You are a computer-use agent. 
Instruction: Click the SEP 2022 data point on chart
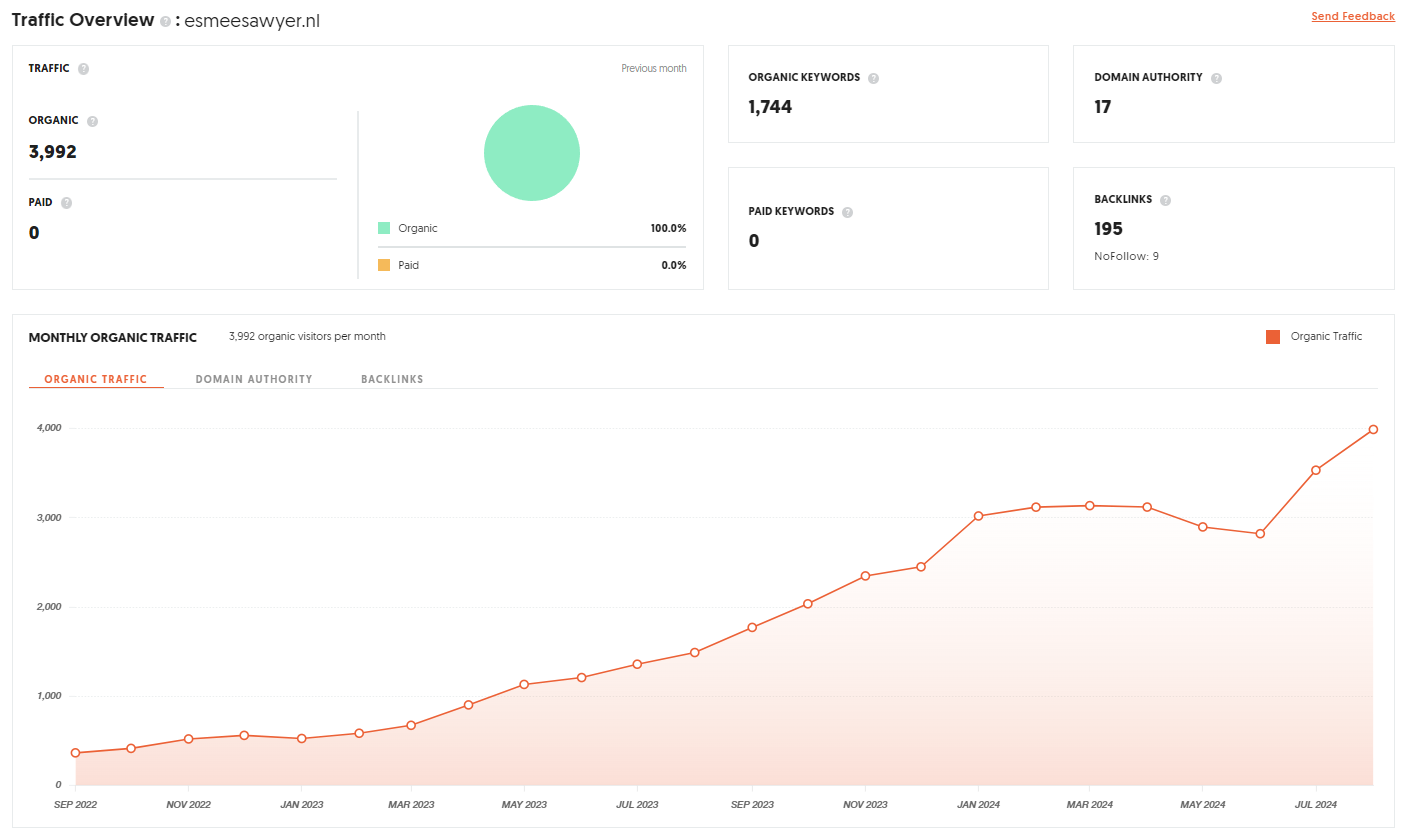[75, 753]
